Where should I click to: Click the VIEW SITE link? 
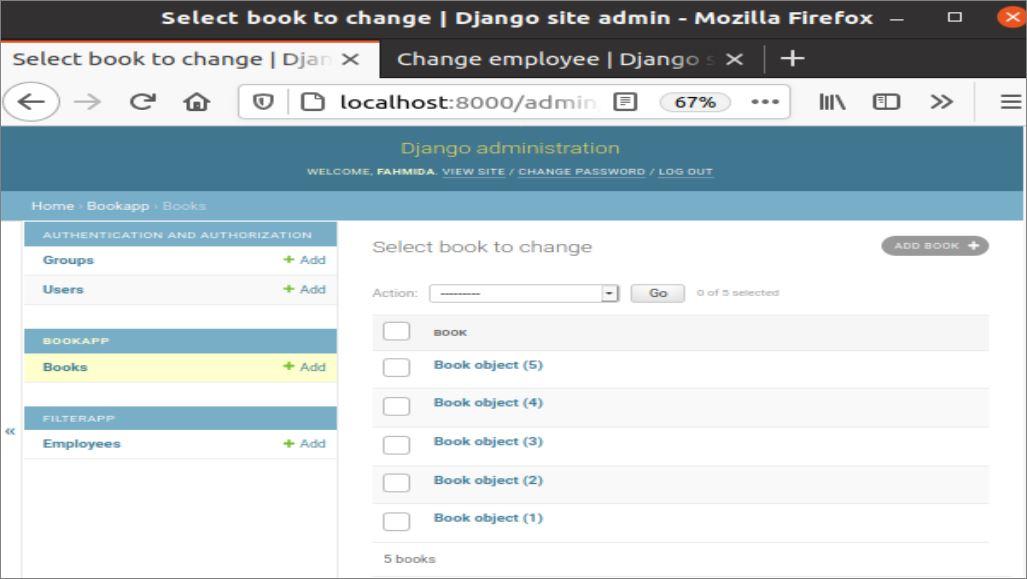473,172
